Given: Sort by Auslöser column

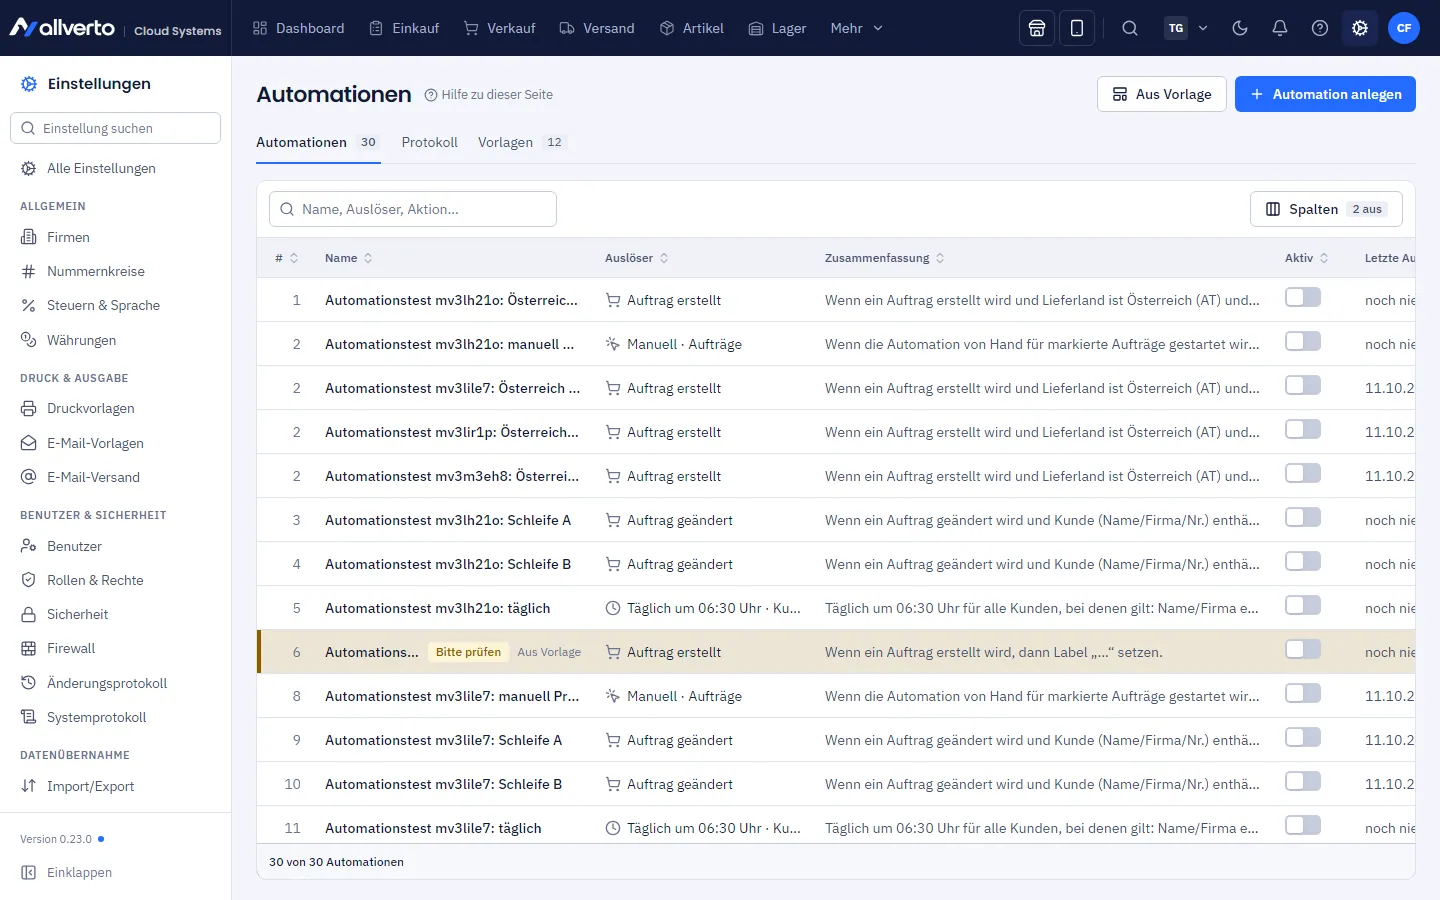Looking at the screenshot, I should pyautogui.click(x=637, y=258).
